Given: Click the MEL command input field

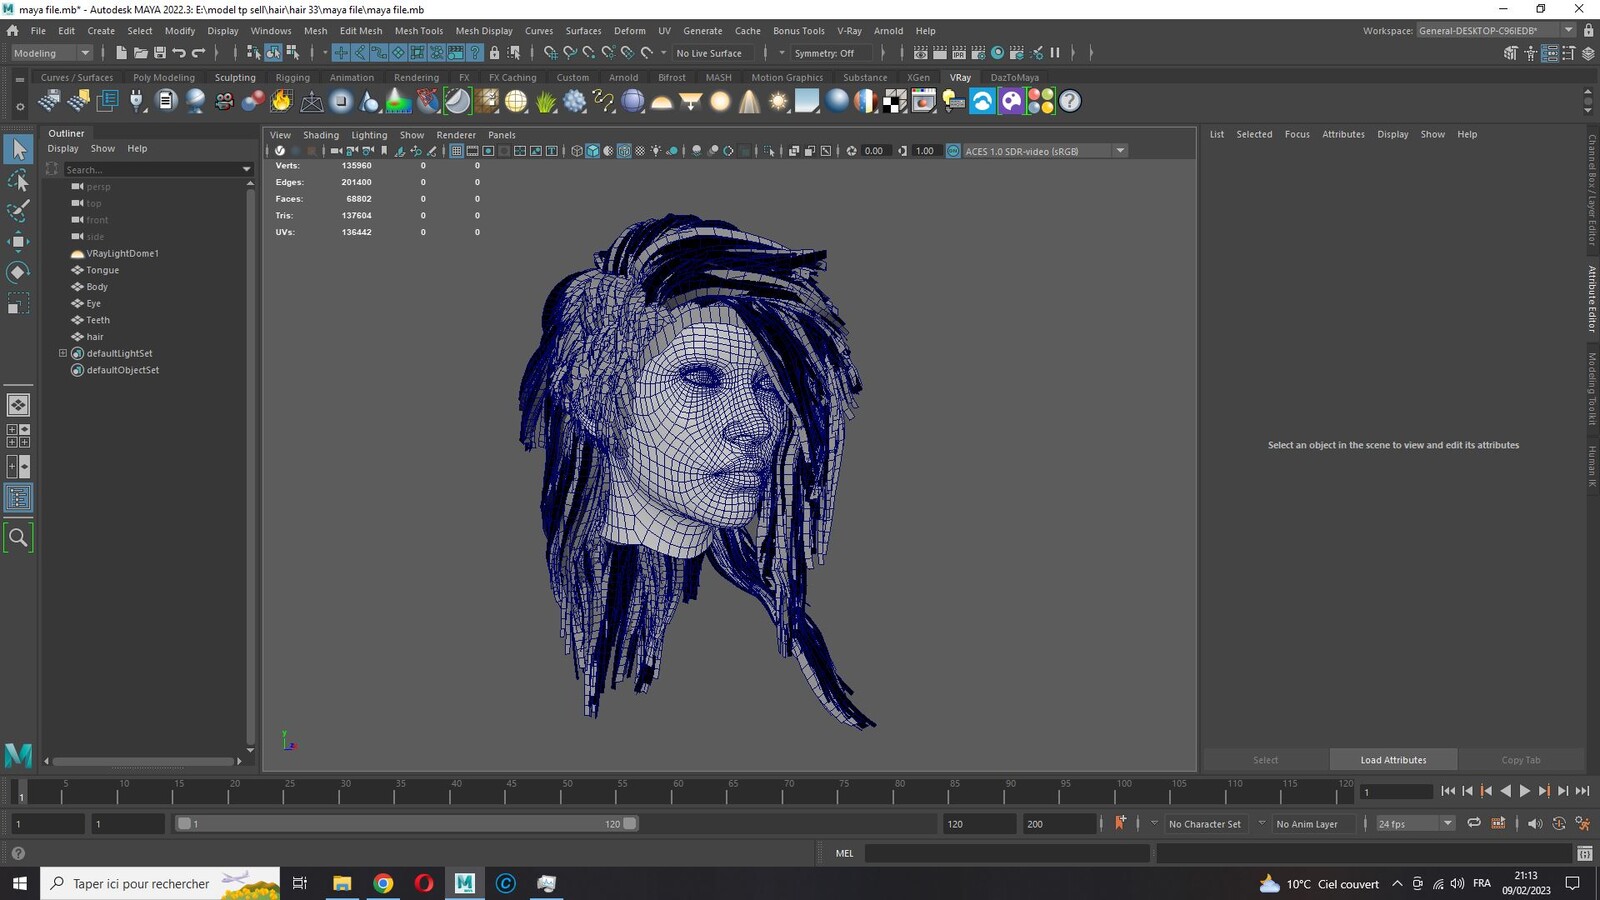Looking at the screenshot, I should click(1007, 853).
